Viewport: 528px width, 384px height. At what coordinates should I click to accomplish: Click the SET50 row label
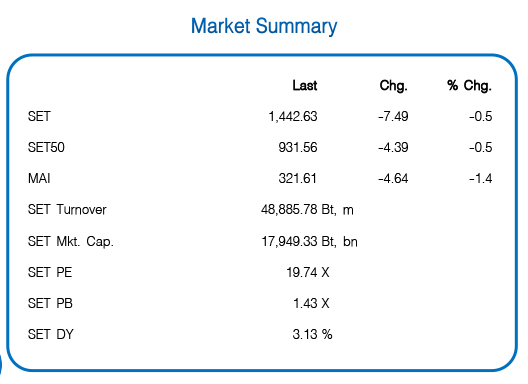[46, 148]
